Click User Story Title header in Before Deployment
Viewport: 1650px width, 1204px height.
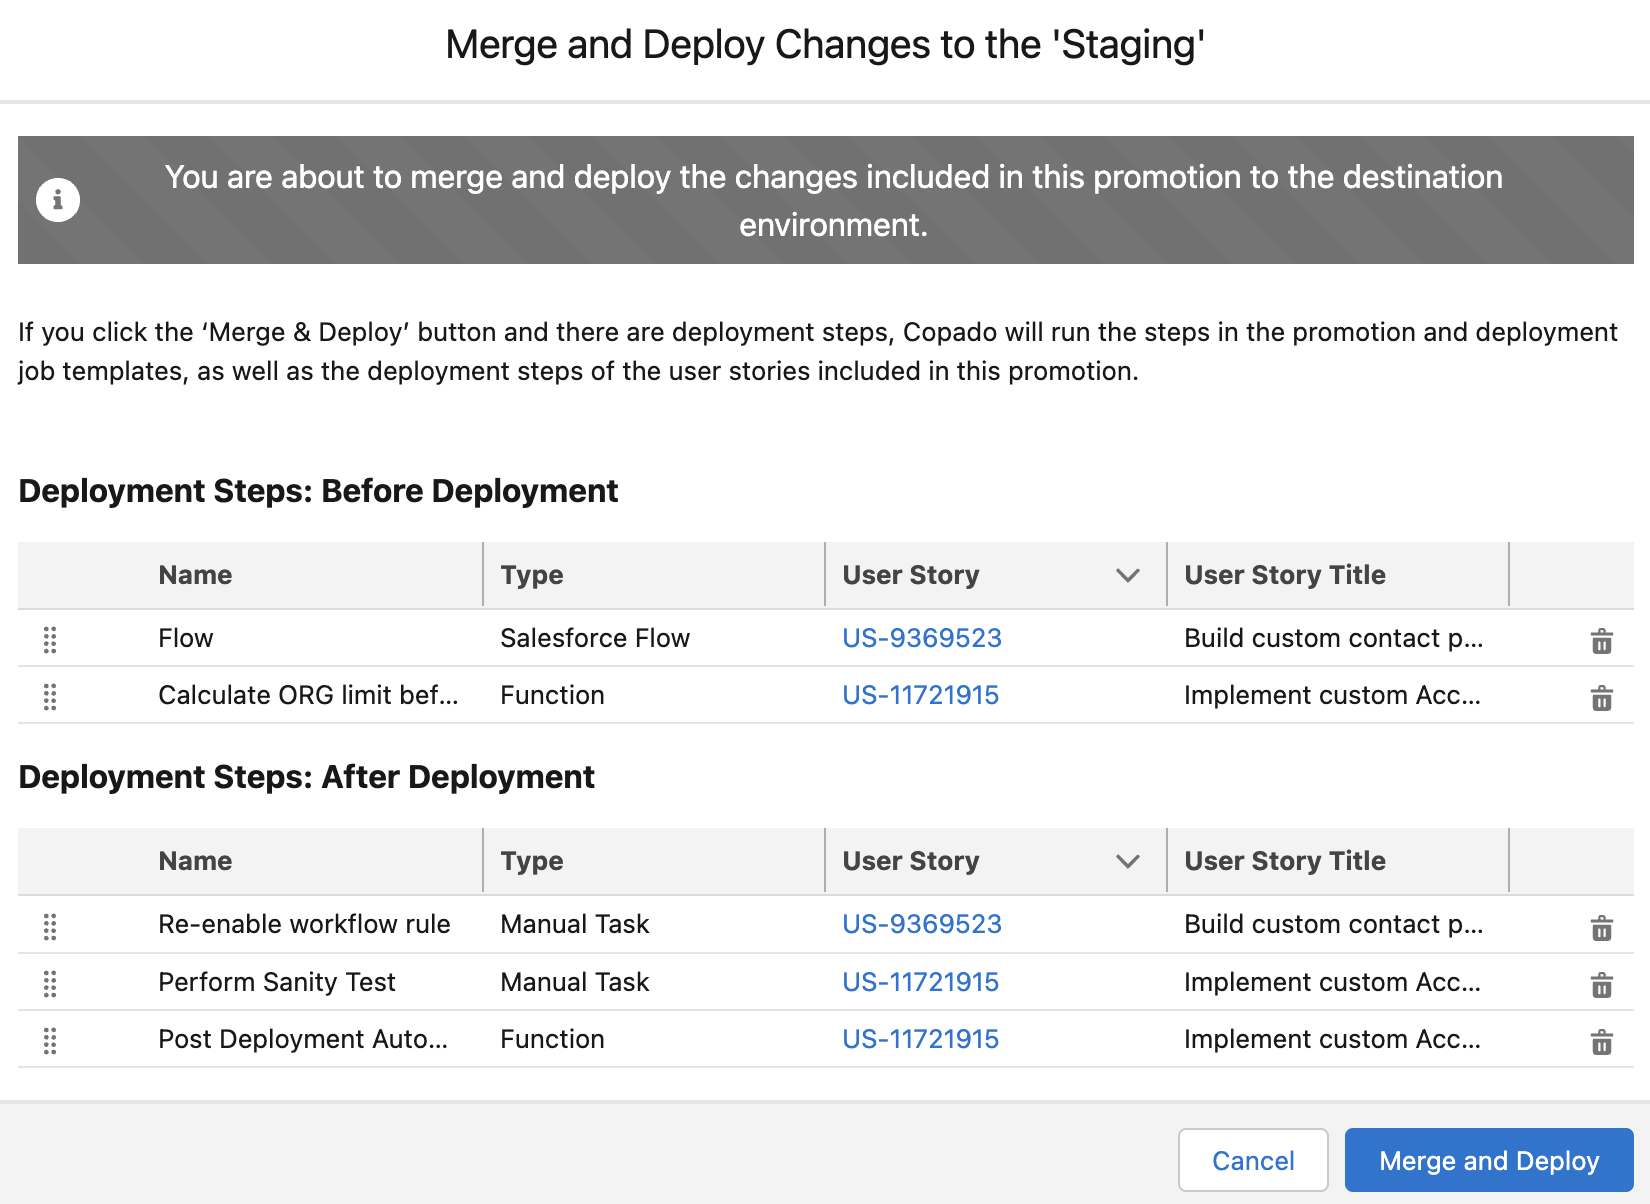[1285, 575]
